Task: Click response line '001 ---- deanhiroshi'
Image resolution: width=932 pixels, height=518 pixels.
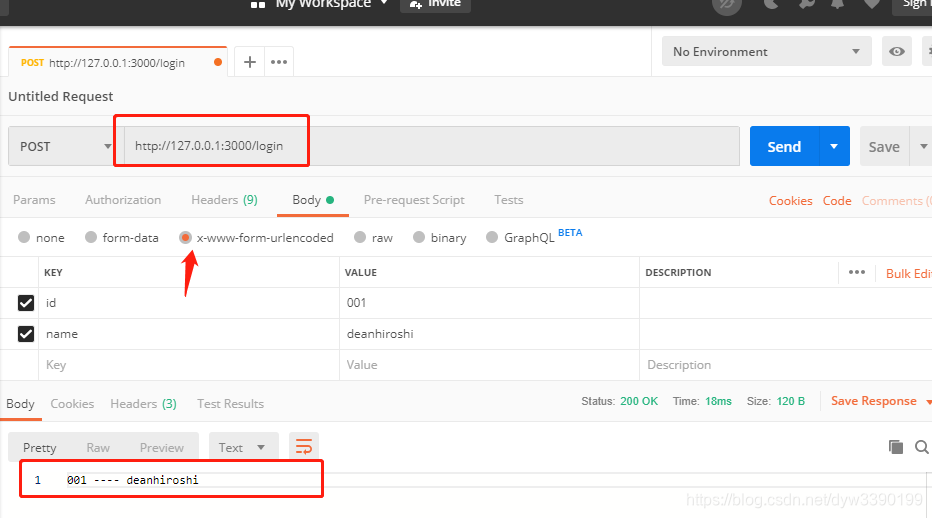Action: [133, 480]
